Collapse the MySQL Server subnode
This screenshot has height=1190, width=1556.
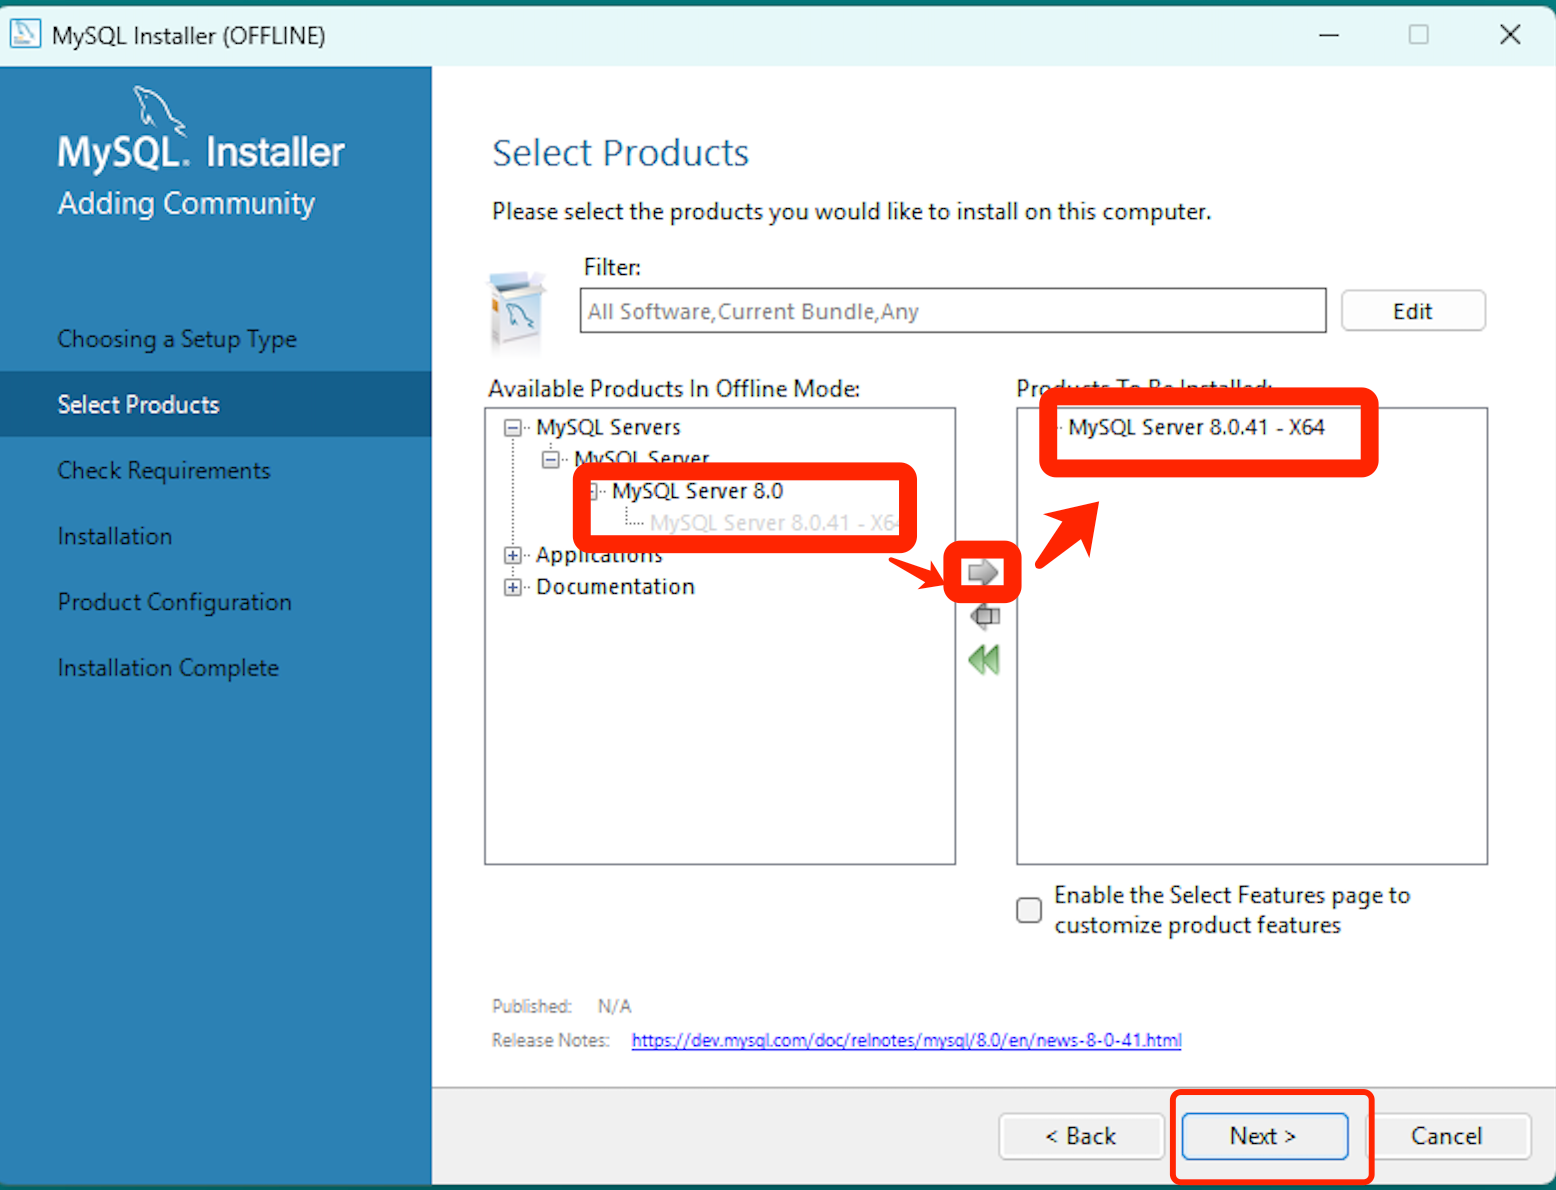(x=551, y=460)
